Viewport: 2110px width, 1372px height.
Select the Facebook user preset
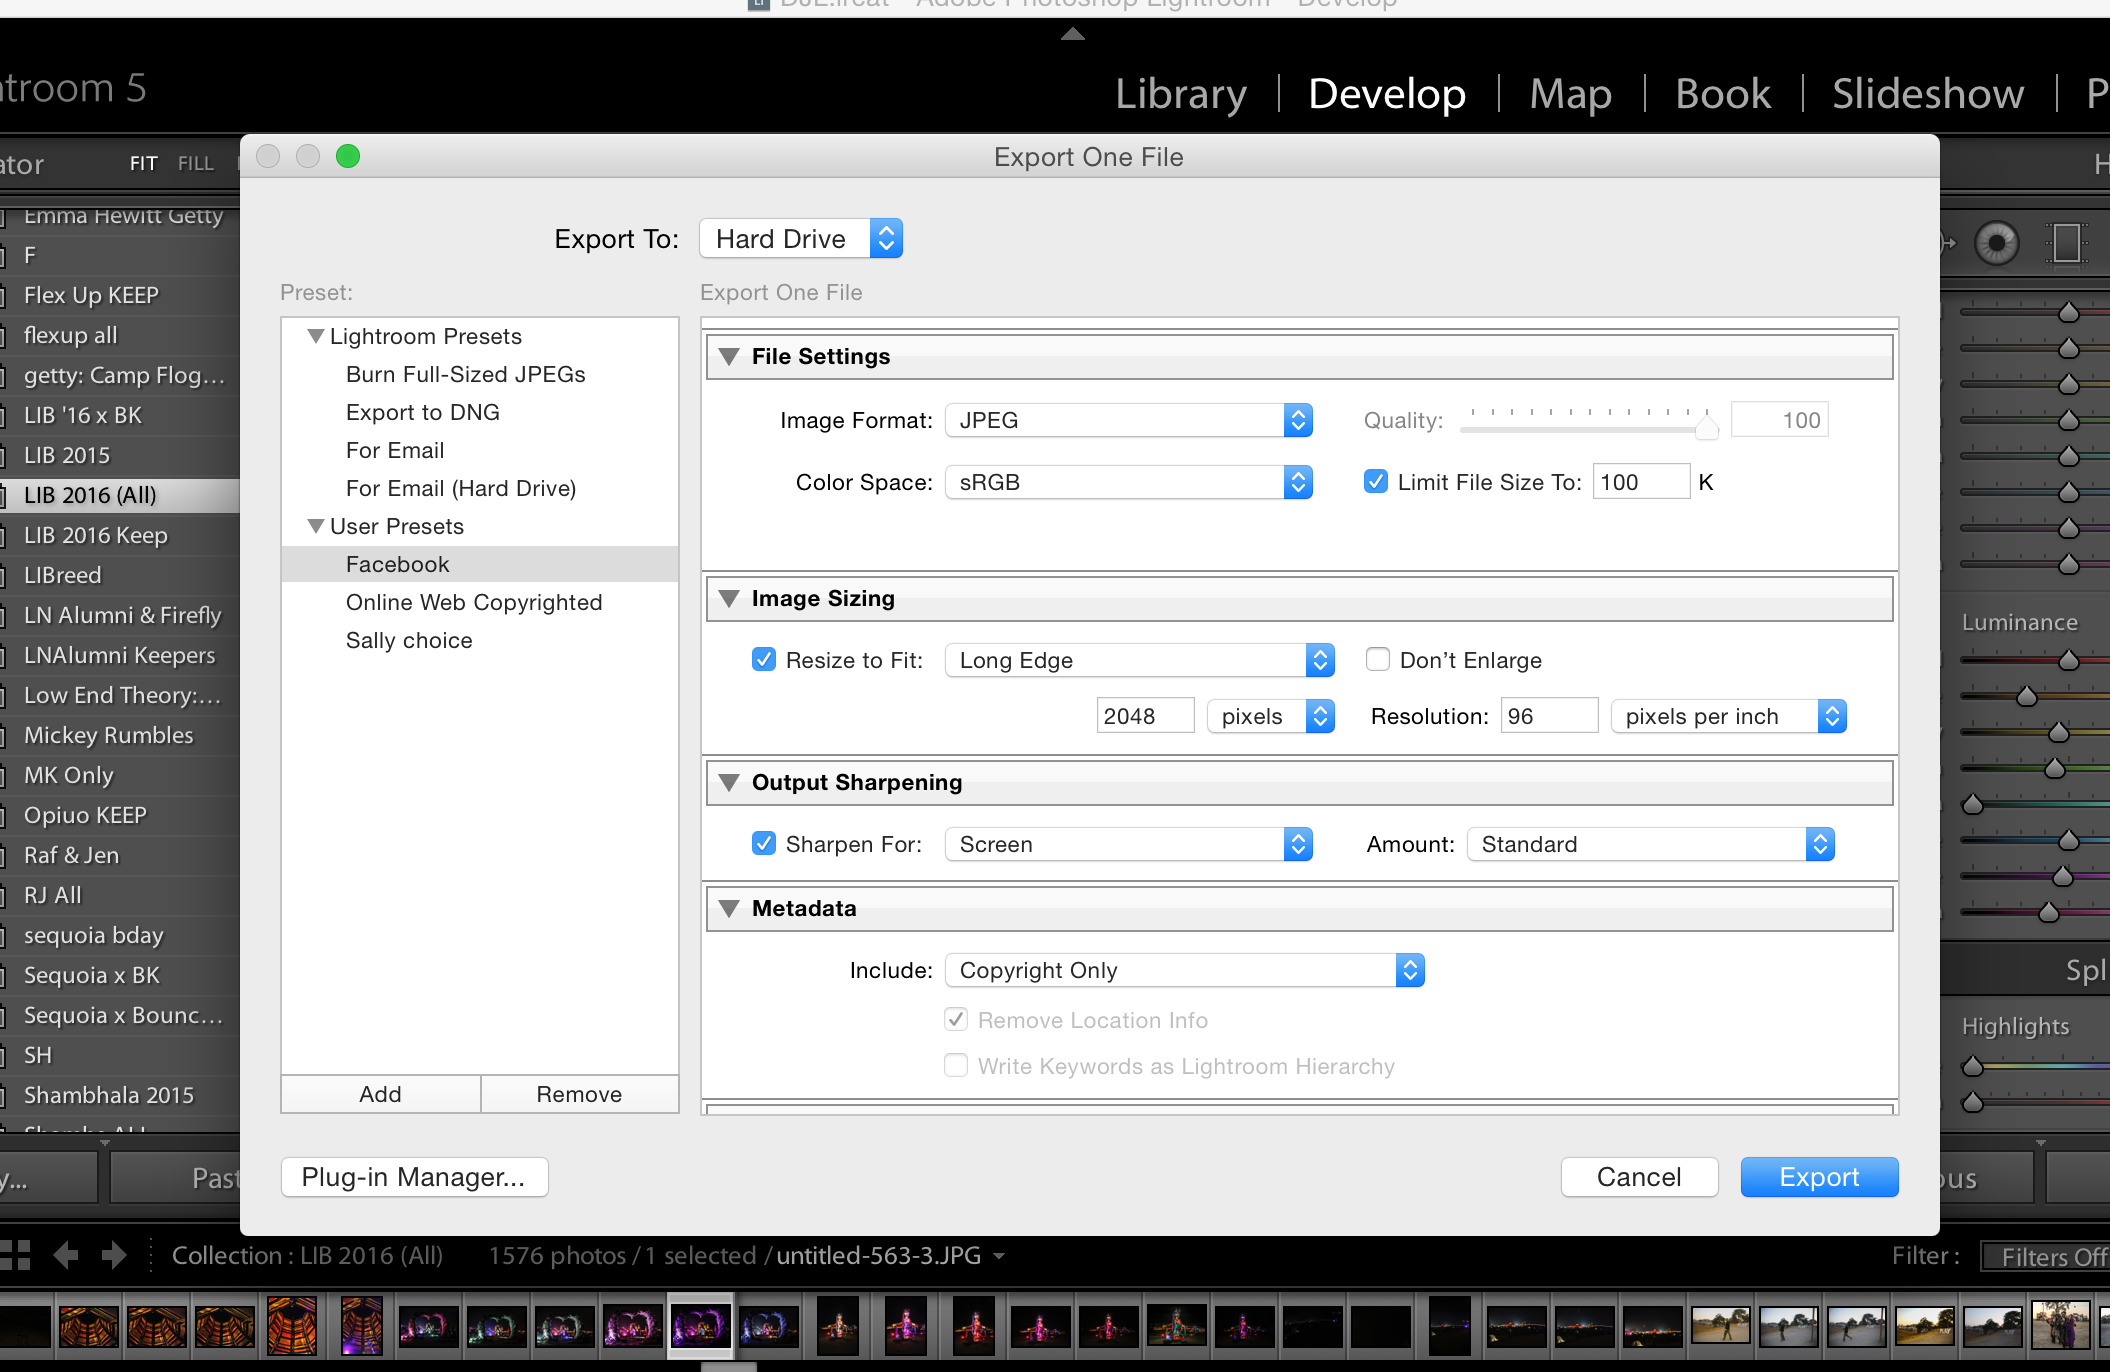[x=397, y=564]
